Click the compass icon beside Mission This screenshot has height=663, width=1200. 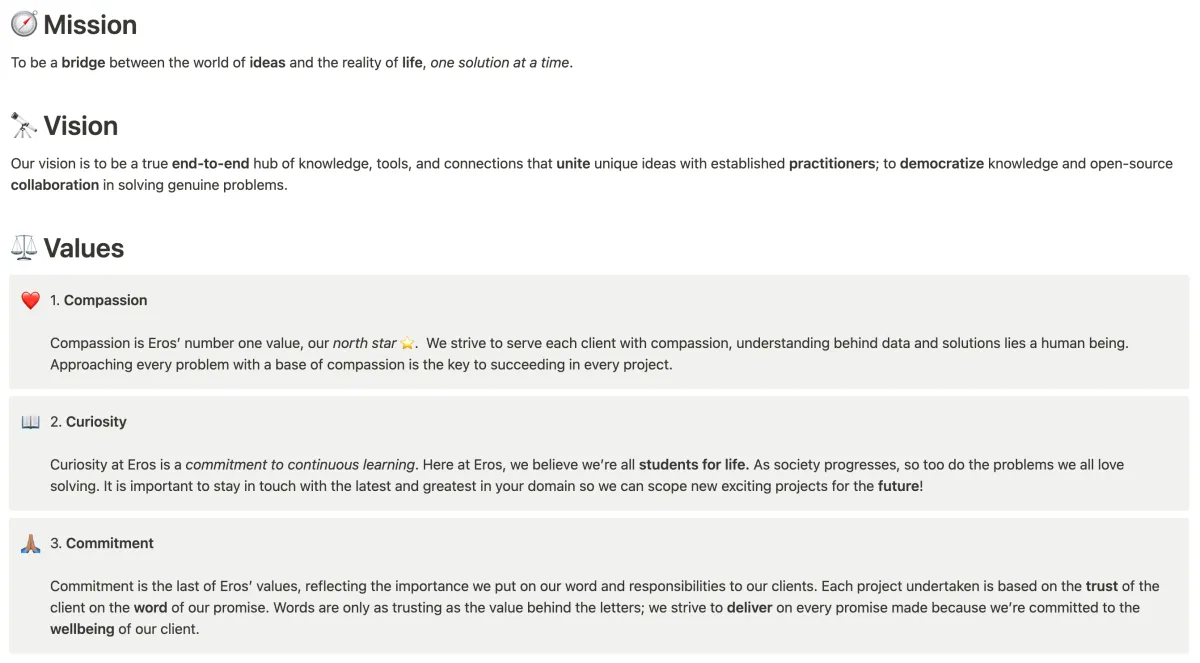[x=24, y=24]
